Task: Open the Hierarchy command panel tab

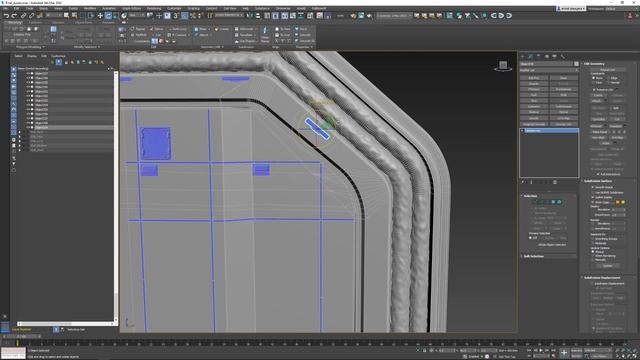Action: pyautogui.click(x=539, y=56)
